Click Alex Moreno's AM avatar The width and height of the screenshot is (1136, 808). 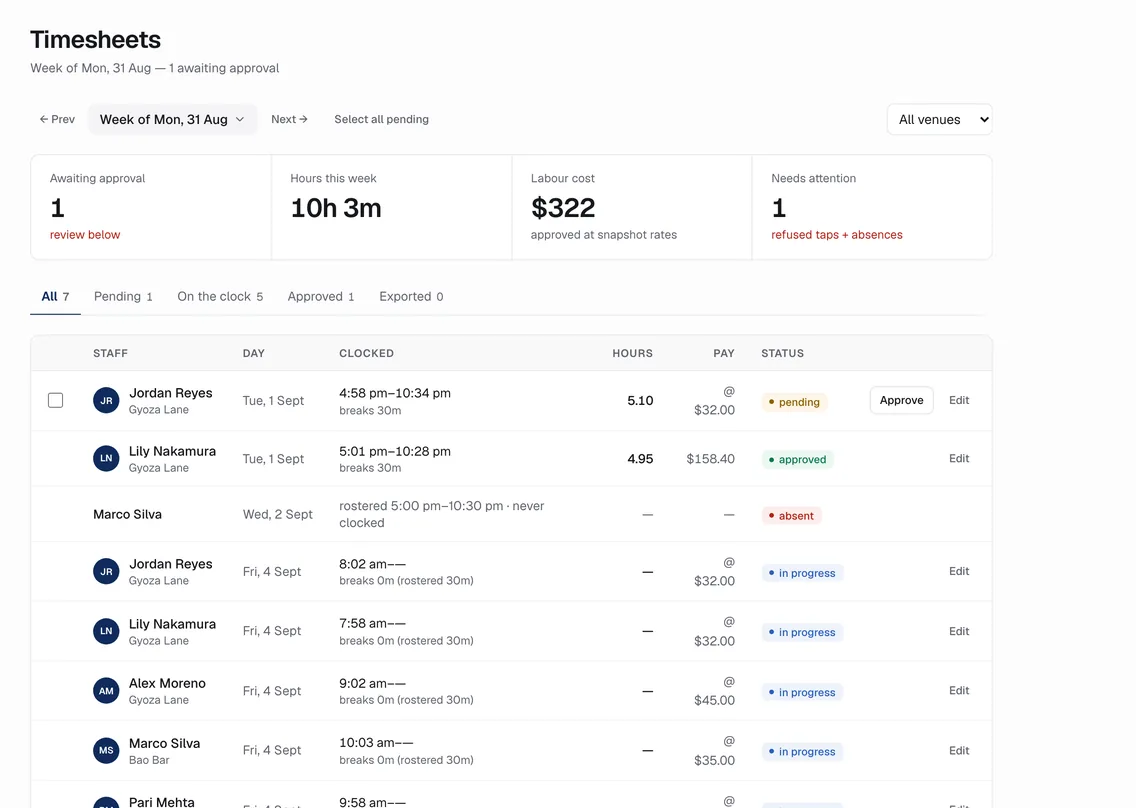[106, 691]
